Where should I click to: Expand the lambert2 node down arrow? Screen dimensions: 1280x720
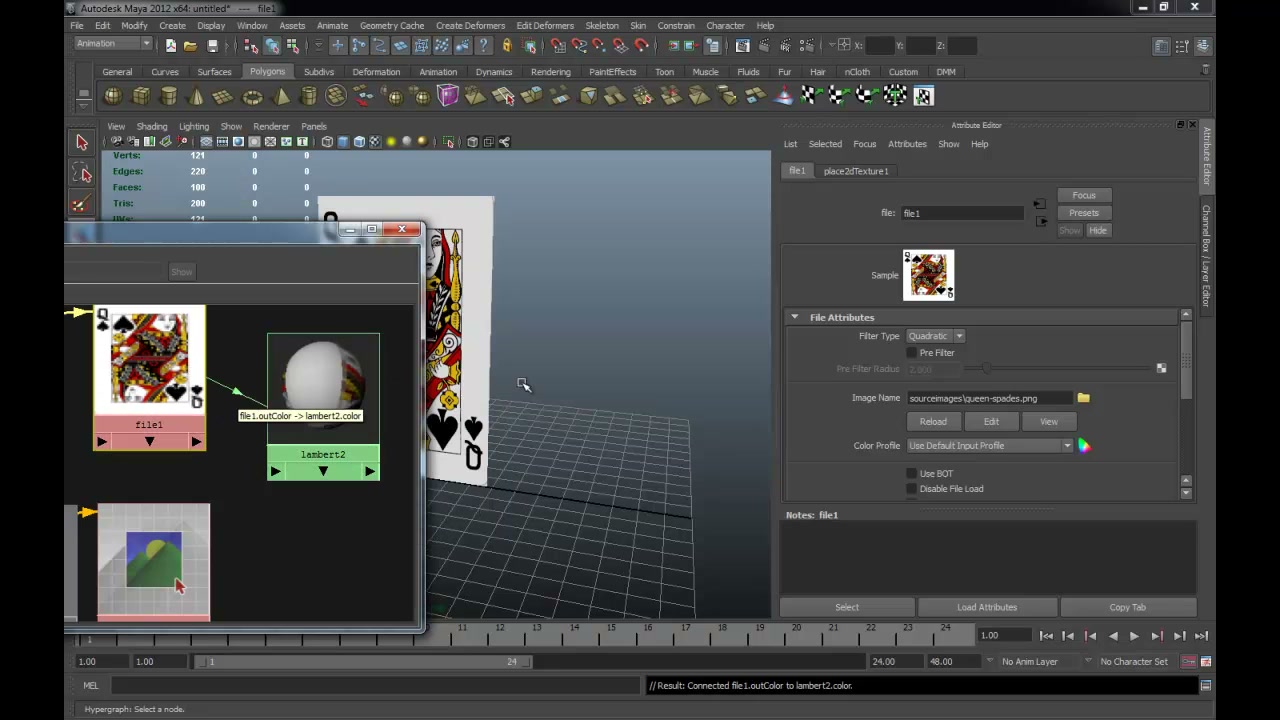323,471
